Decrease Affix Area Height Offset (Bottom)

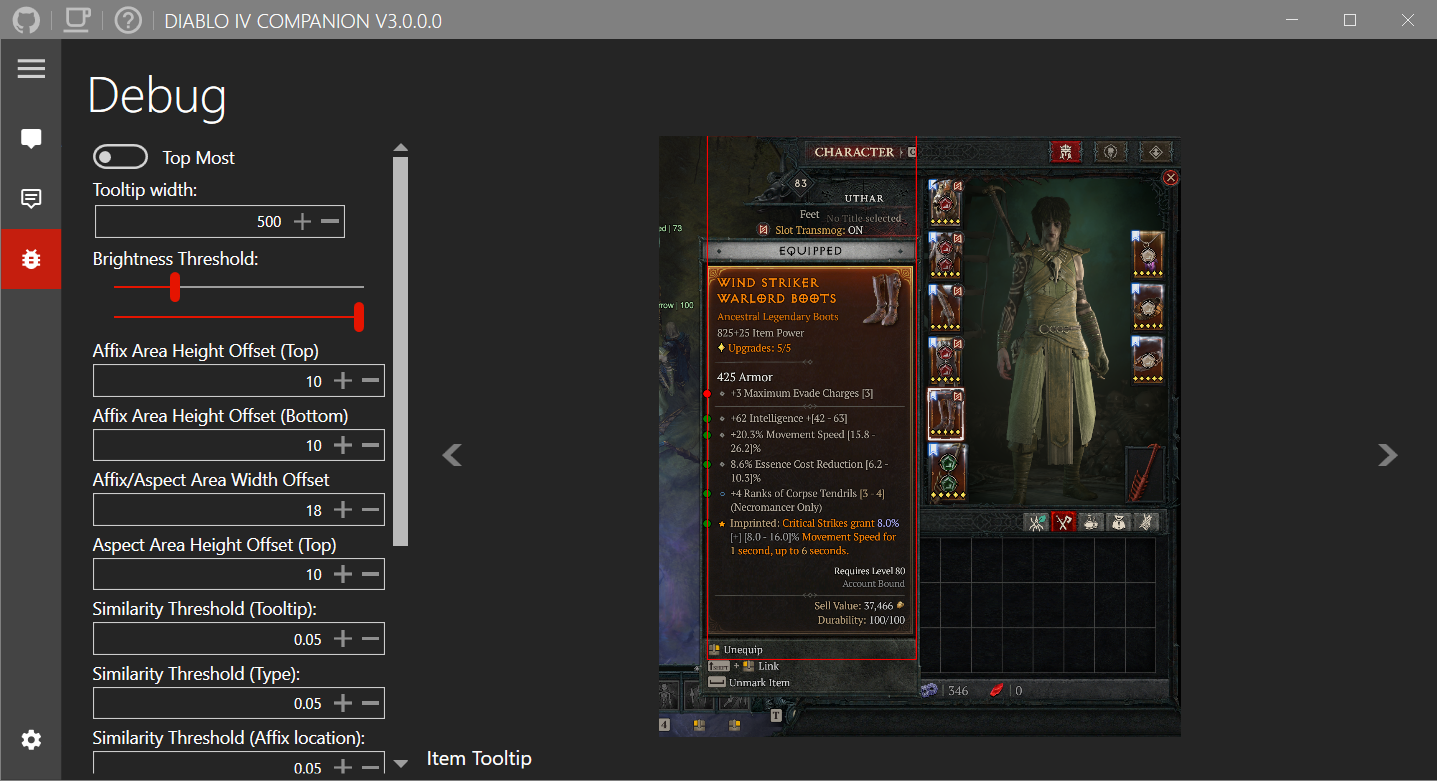(370, 445)
